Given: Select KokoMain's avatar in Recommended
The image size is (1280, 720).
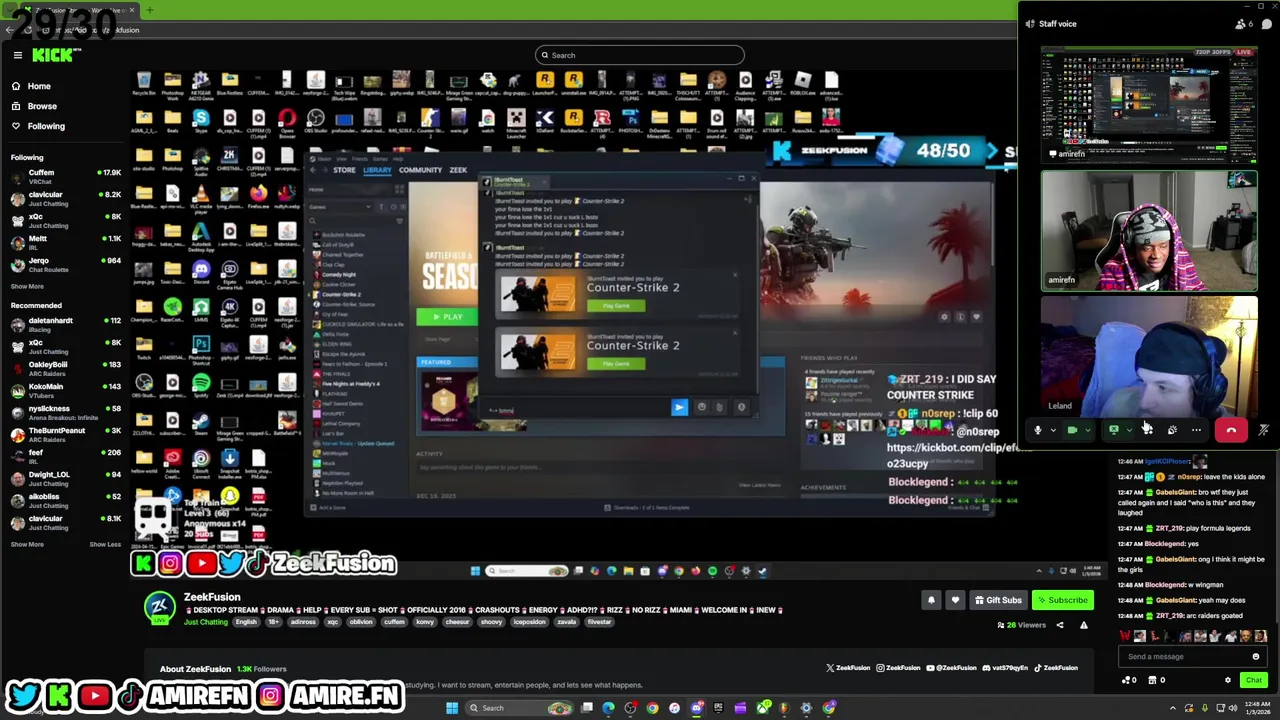Looking at the screenshot, I should (x=17, y=391).
